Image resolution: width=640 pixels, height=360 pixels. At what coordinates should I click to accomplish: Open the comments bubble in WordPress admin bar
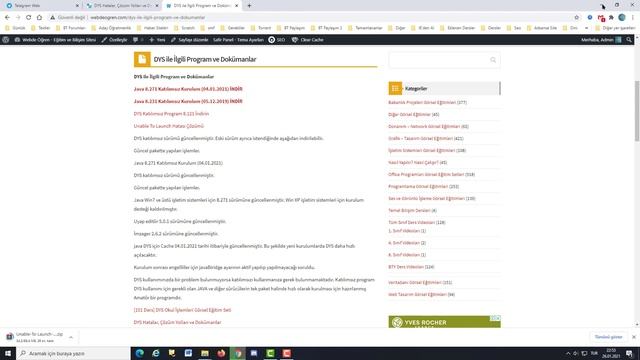[136, 40]
